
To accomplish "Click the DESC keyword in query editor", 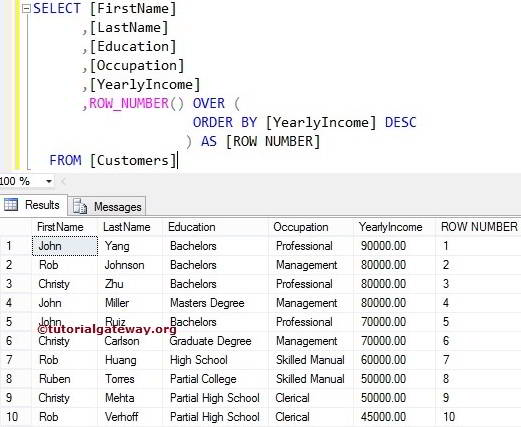I will click(400, 123).
